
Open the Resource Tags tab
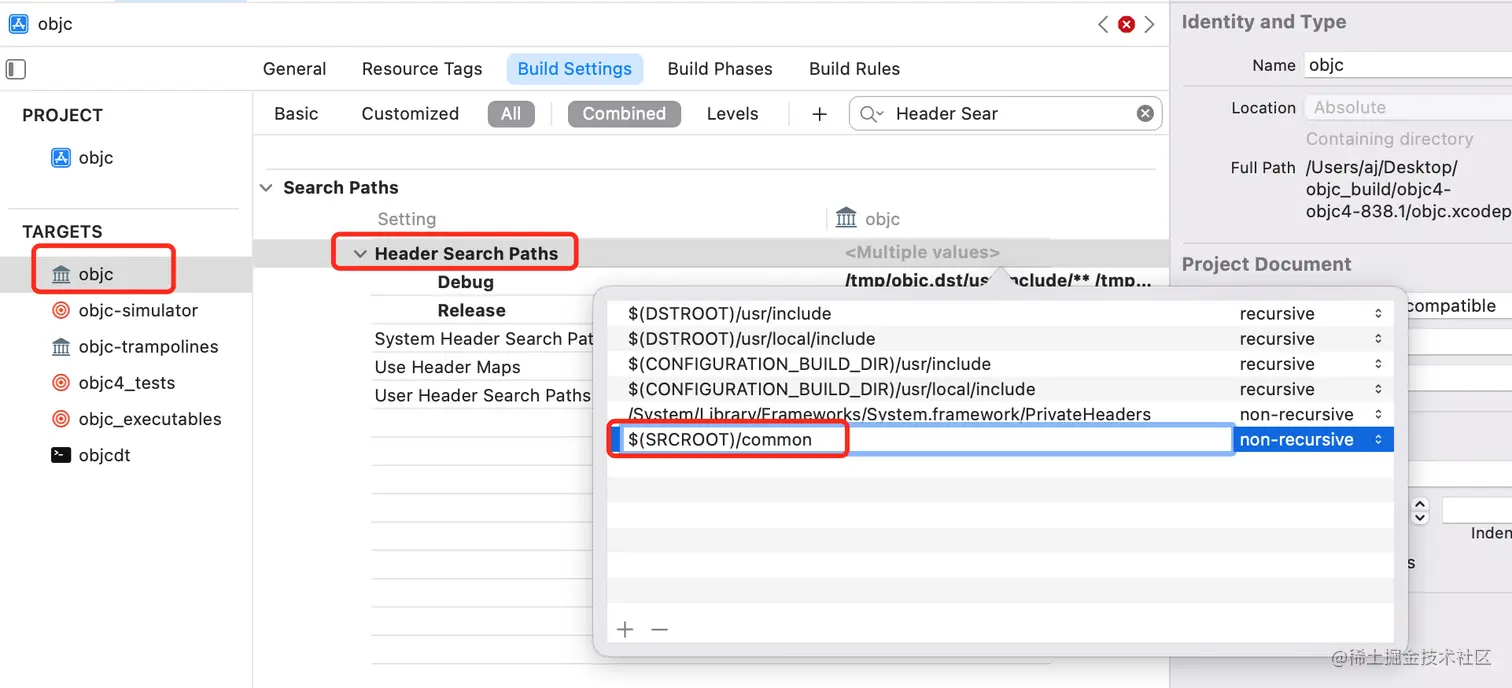pyautogui.click(x=422, y=69)
